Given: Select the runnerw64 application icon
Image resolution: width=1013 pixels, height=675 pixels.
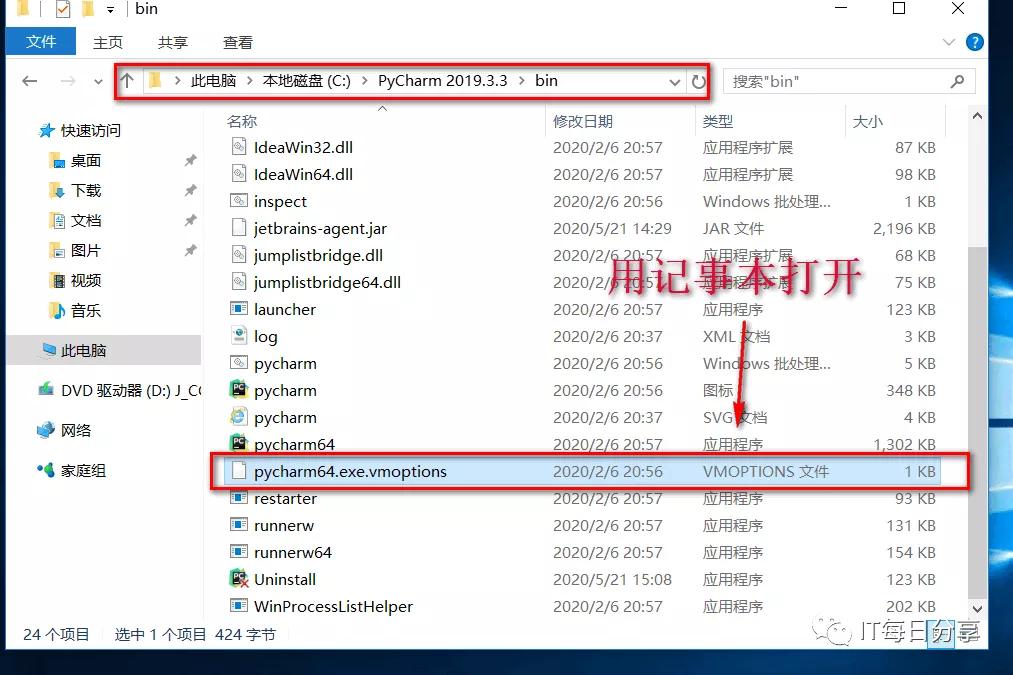Looking at the screenshot, I should pyautogui.click(x=239, y=552).
